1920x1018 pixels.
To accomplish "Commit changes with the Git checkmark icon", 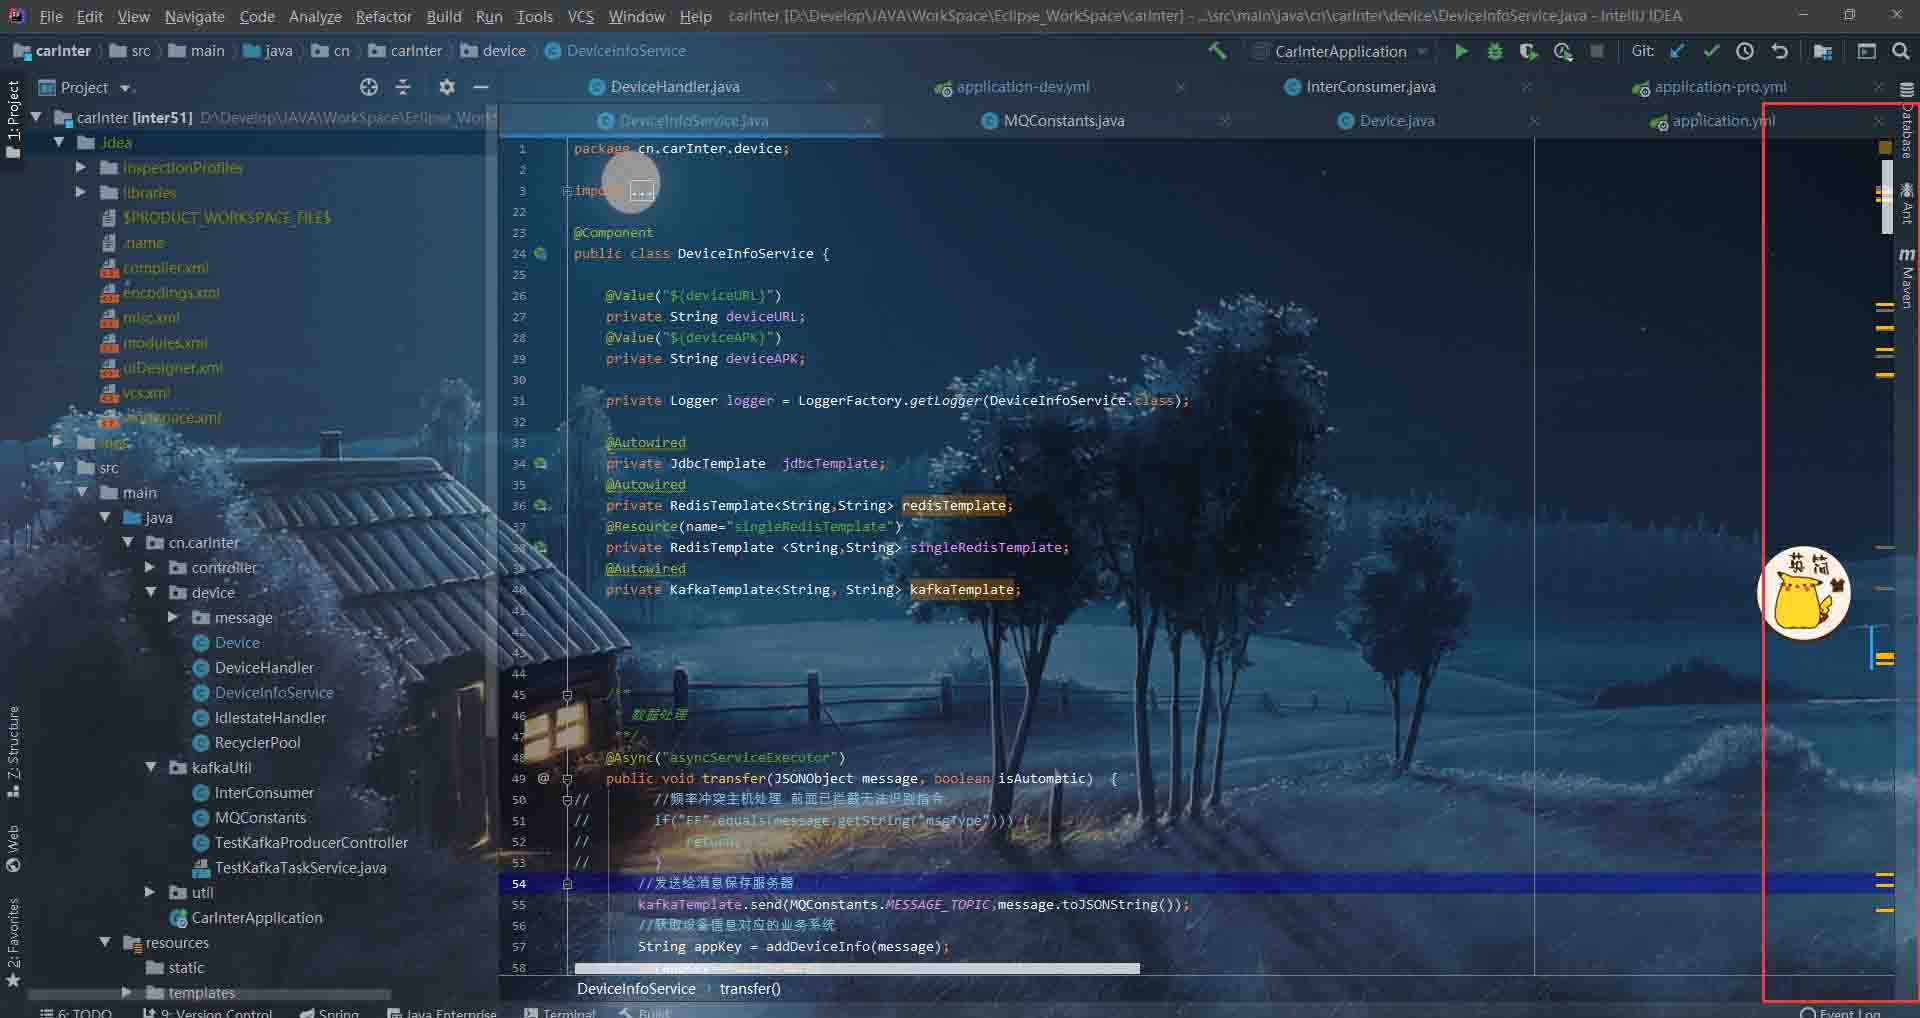I will point(1711,51).
